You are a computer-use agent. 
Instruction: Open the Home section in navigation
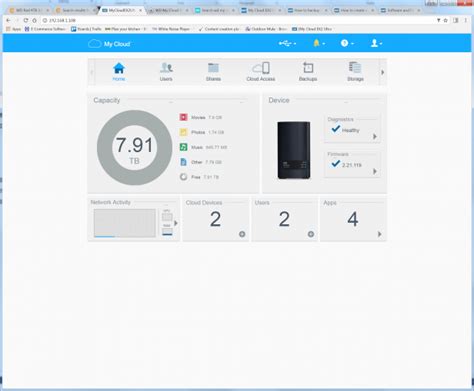(x=119, y=72)
